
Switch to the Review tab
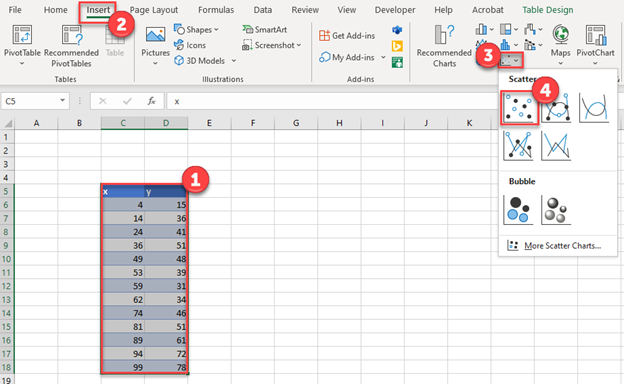click(x=305, y=10)
